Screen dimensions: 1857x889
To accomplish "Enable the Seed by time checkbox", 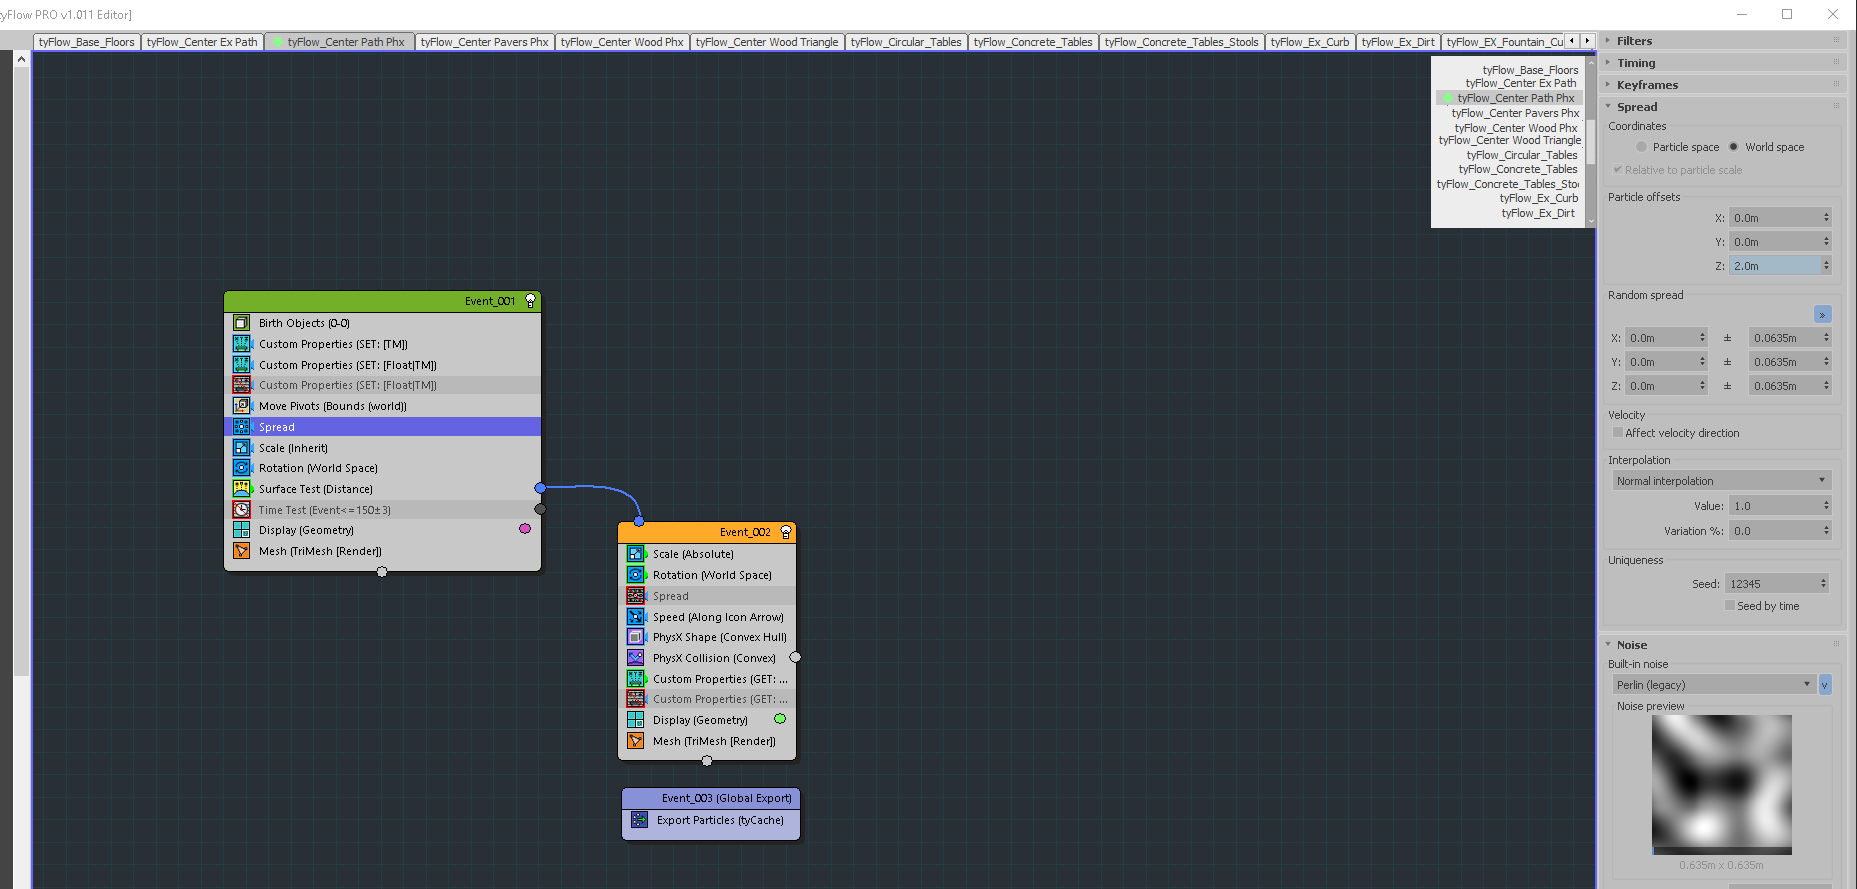I will coord(1730,606).
